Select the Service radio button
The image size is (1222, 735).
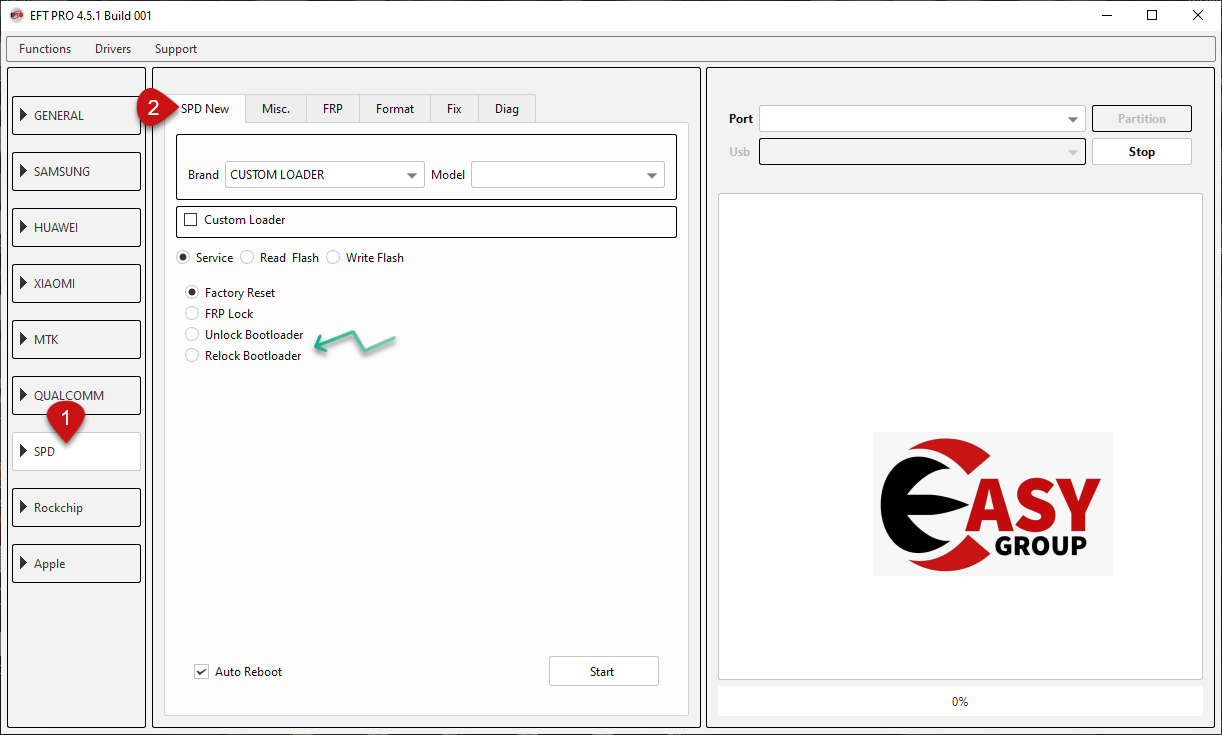183,258
